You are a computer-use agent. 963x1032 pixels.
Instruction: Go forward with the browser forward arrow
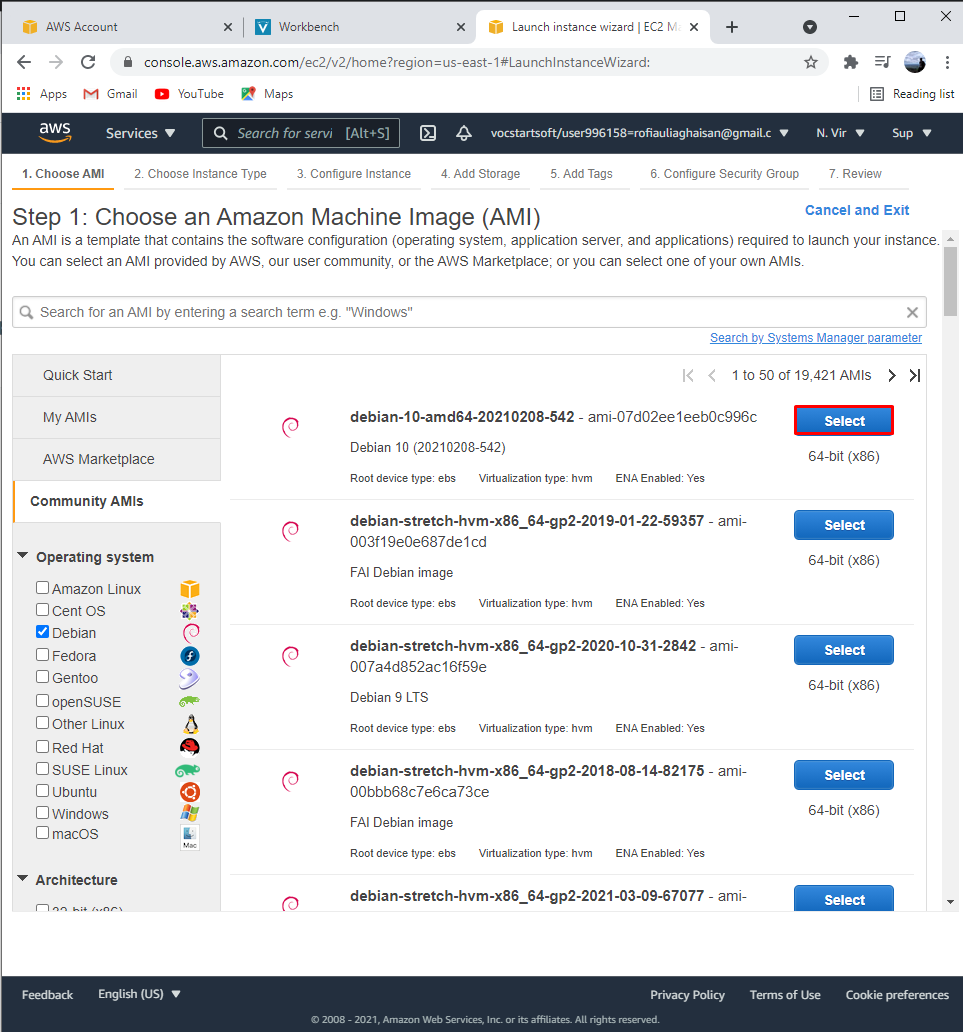pos(56,63)
